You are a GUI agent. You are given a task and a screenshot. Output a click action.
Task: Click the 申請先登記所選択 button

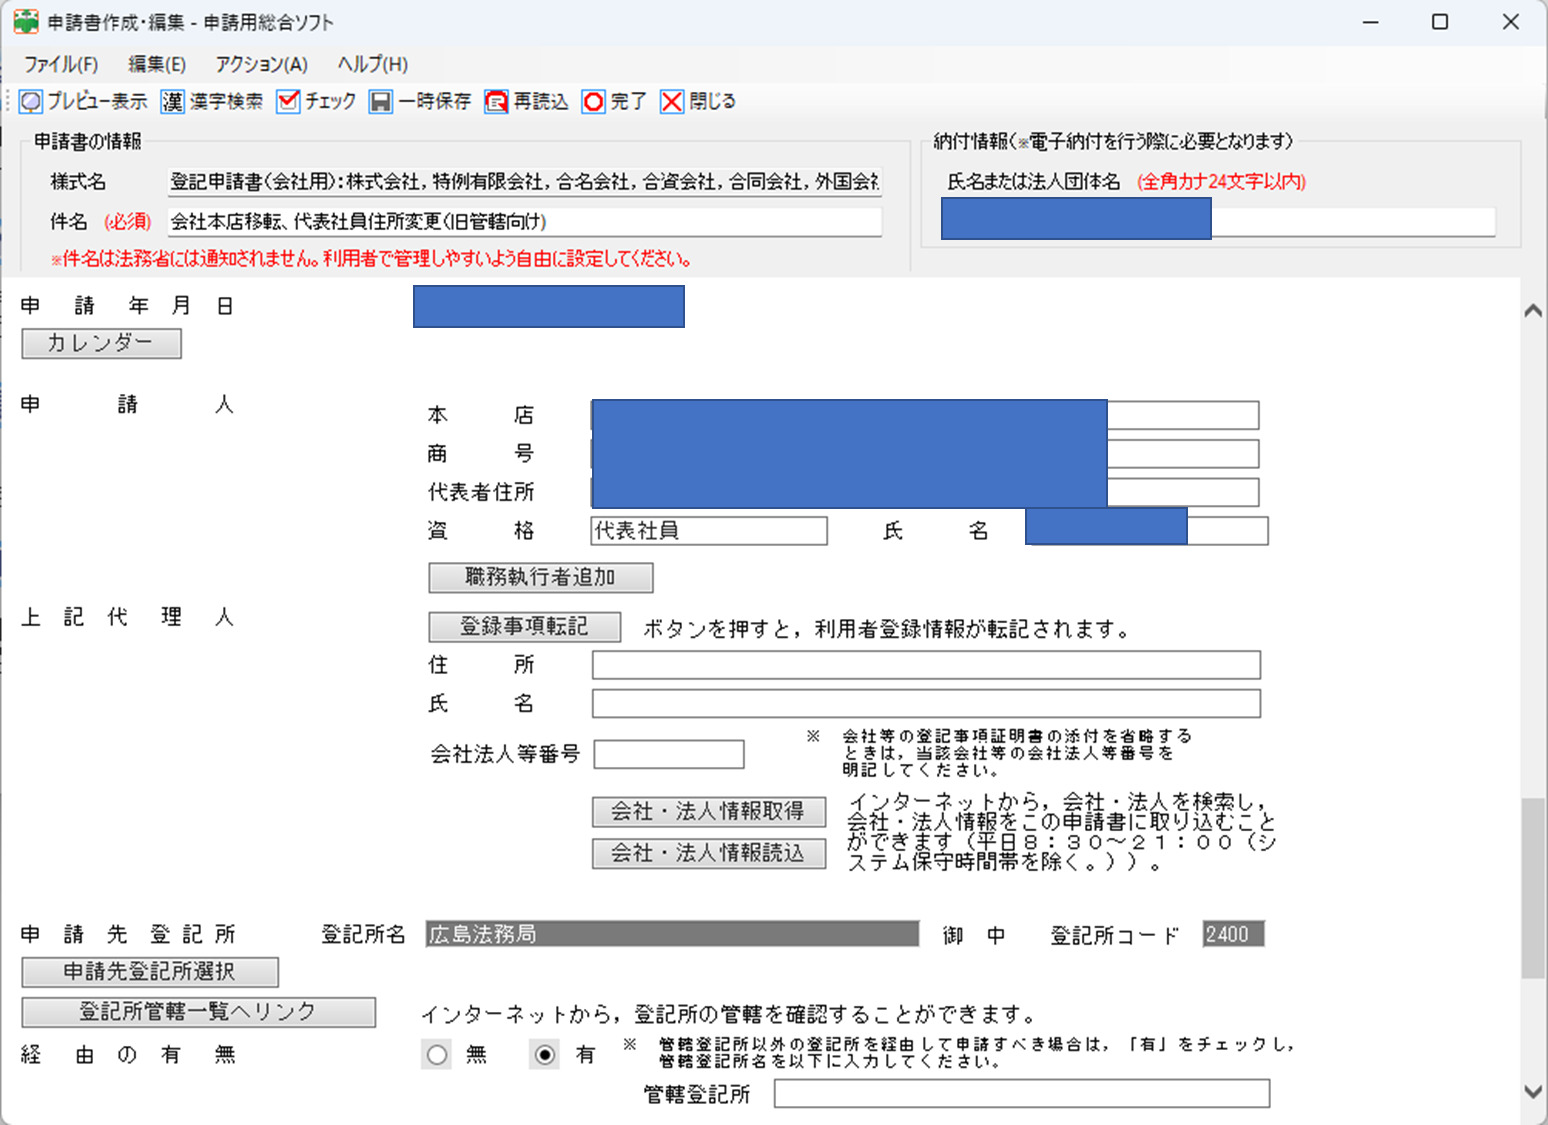coord(150,971)
